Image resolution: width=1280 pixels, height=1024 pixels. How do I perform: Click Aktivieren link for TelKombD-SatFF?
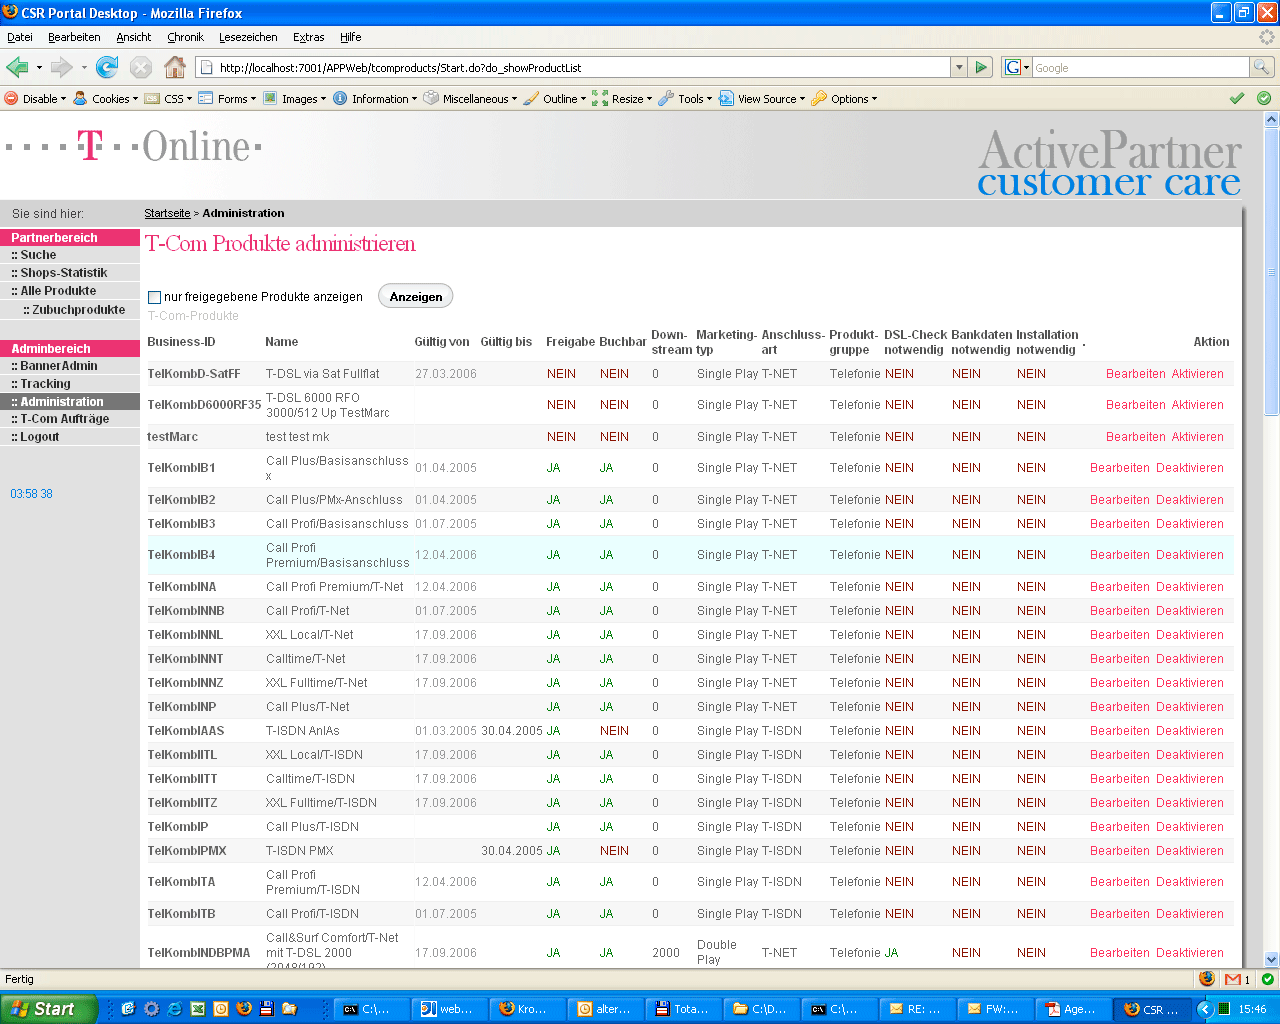1197,374
